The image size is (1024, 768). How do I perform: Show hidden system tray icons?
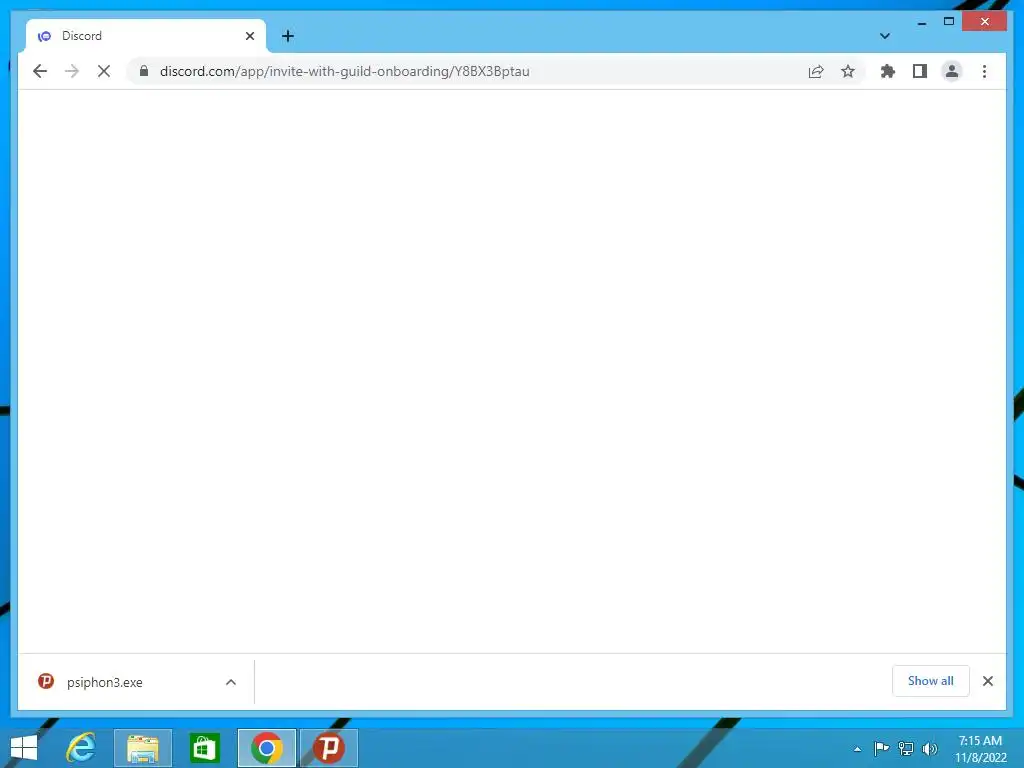[857, 749]
